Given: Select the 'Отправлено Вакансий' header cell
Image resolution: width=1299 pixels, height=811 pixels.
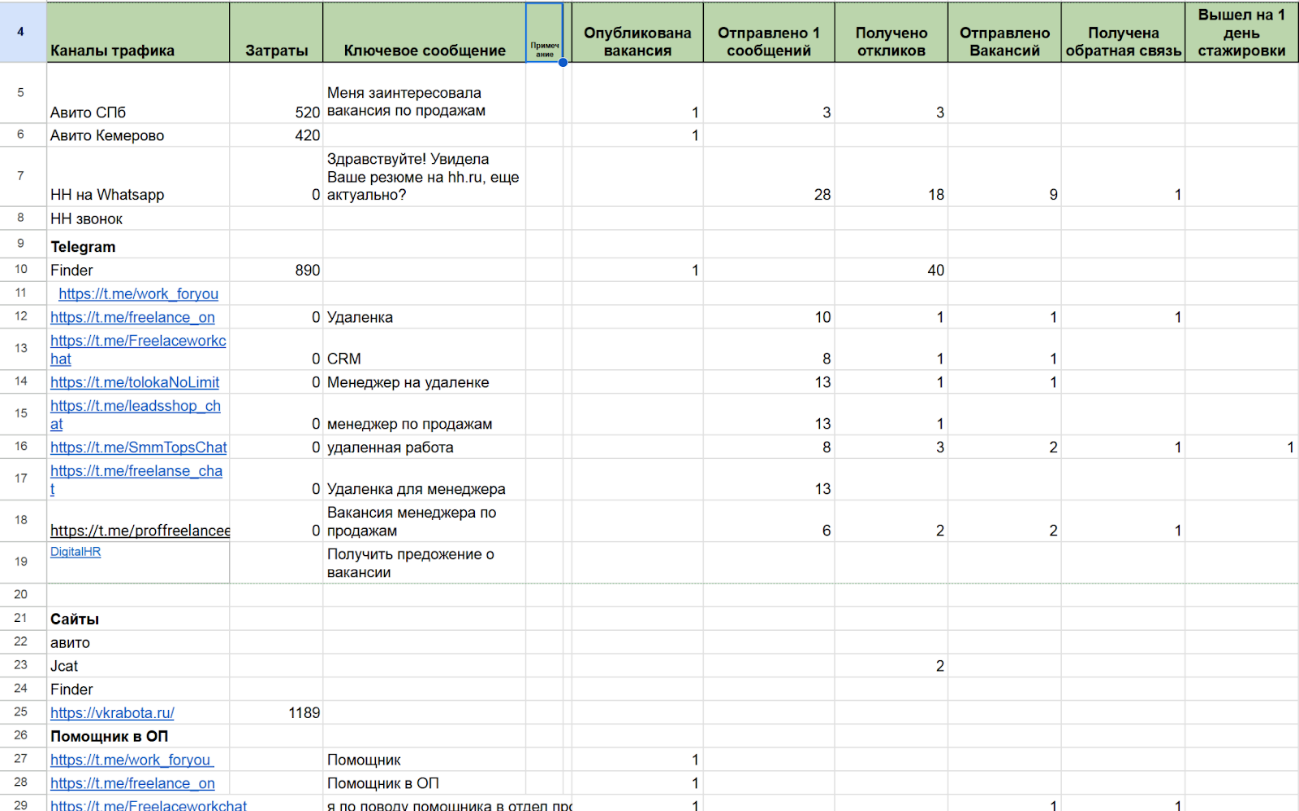Looking at the screenshot, I should point(1004,32).
